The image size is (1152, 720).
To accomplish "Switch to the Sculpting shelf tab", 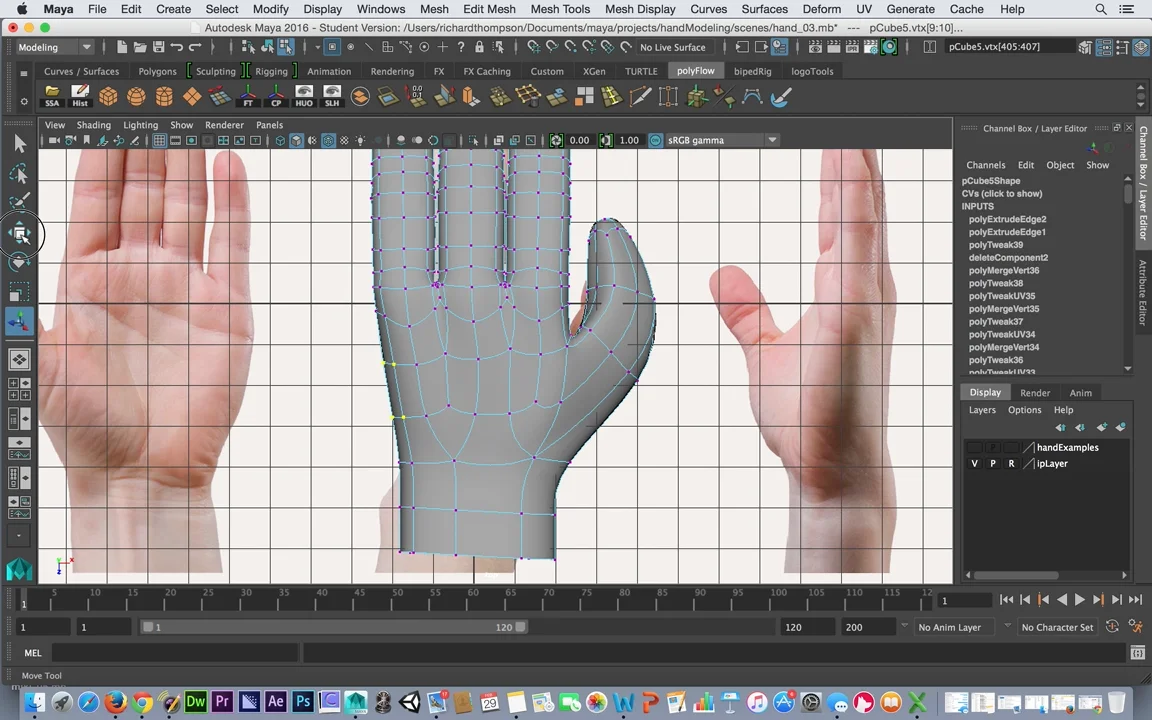I will [215, 71].
